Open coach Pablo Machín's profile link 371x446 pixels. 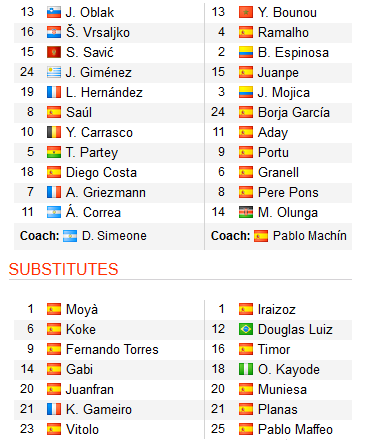click(310, 236)
